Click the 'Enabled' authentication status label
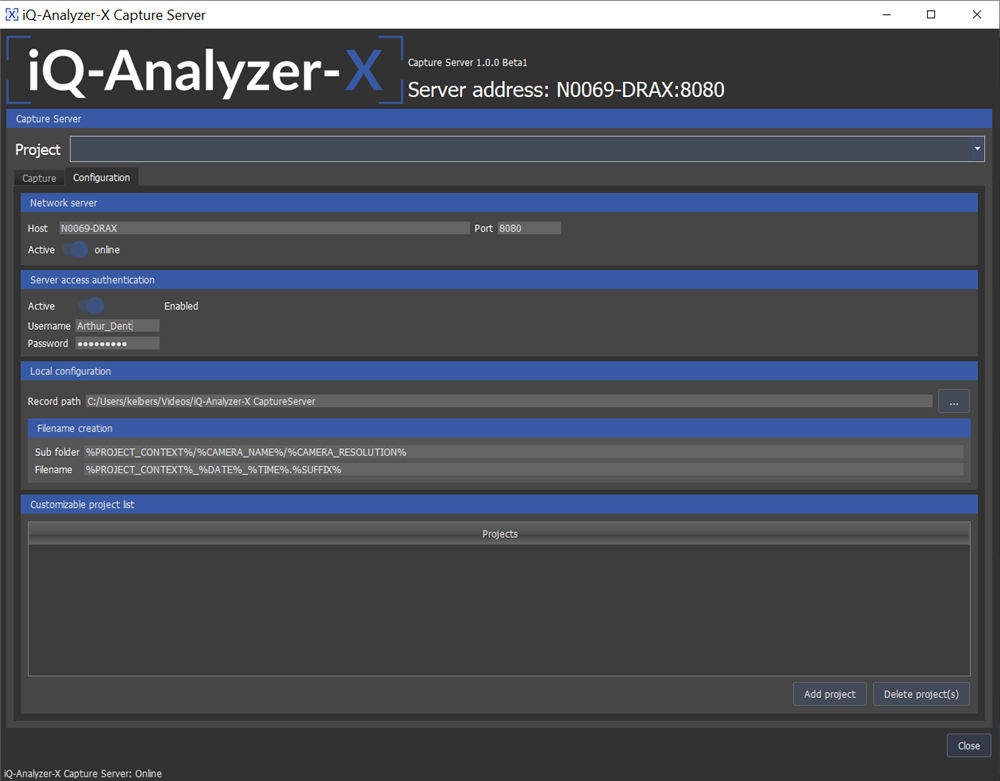This screenshot has width=1000, height=781. (181, 306)
